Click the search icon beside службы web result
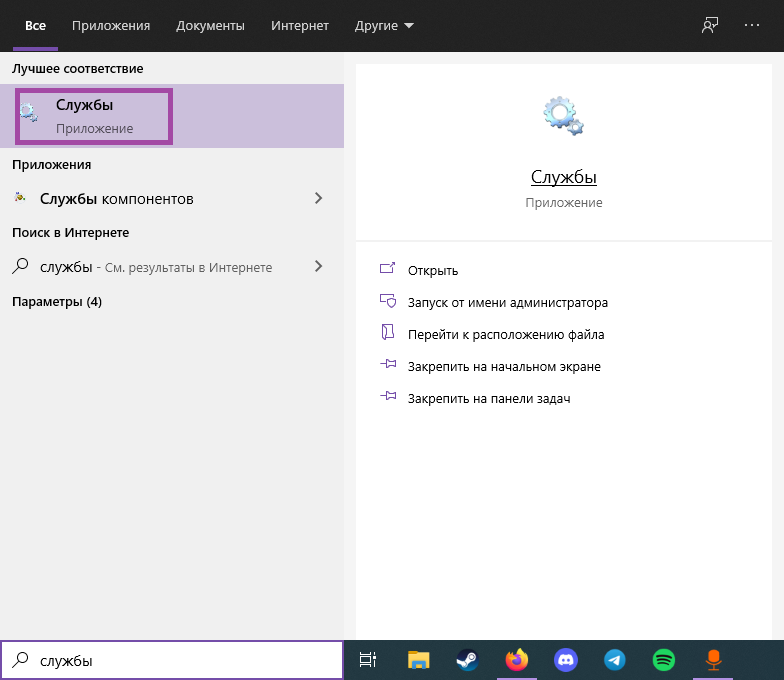 pos(20,266)
